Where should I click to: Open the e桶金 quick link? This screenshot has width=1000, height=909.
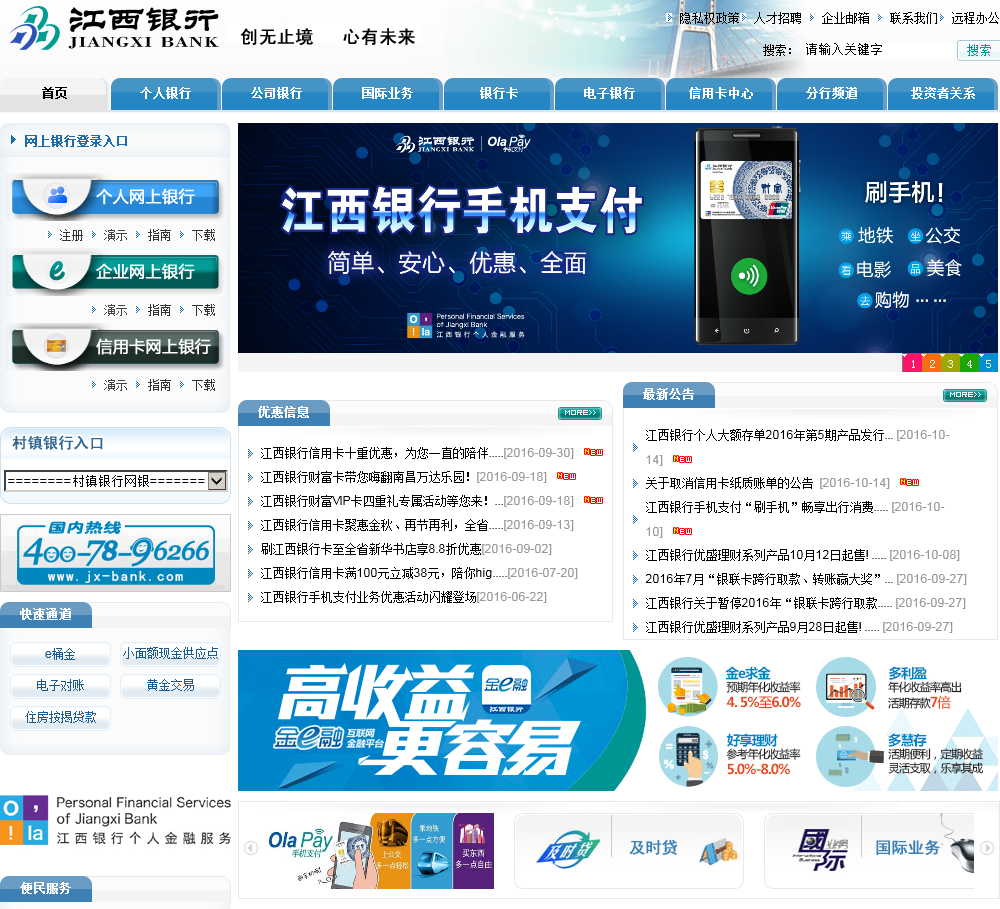point(60,654)
